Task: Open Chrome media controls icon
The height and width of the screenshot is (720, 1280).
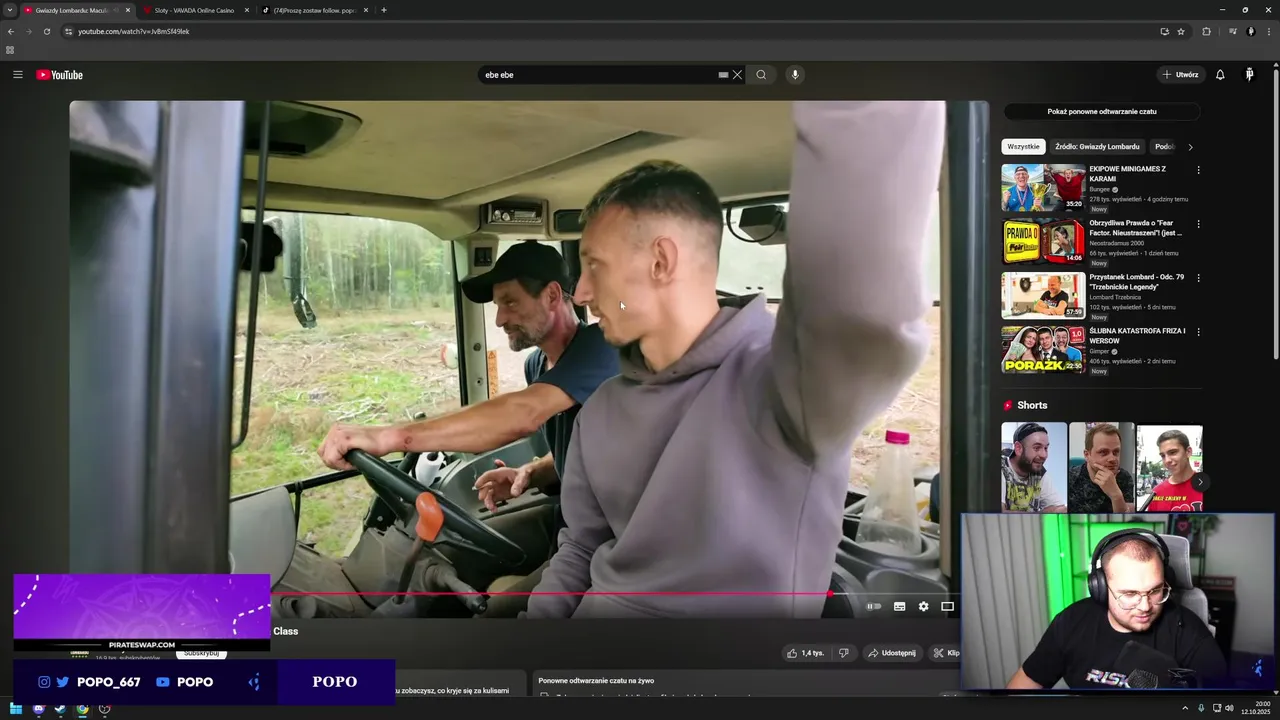Action: pos(1233,31)
